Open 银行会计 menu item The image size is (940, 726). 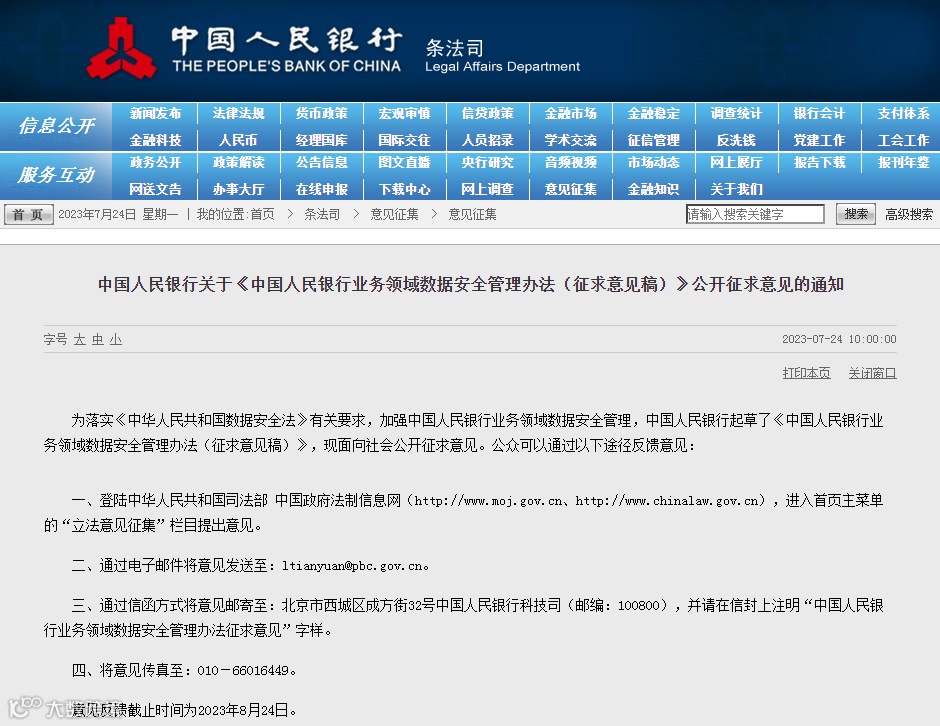[x=820, y=113]
